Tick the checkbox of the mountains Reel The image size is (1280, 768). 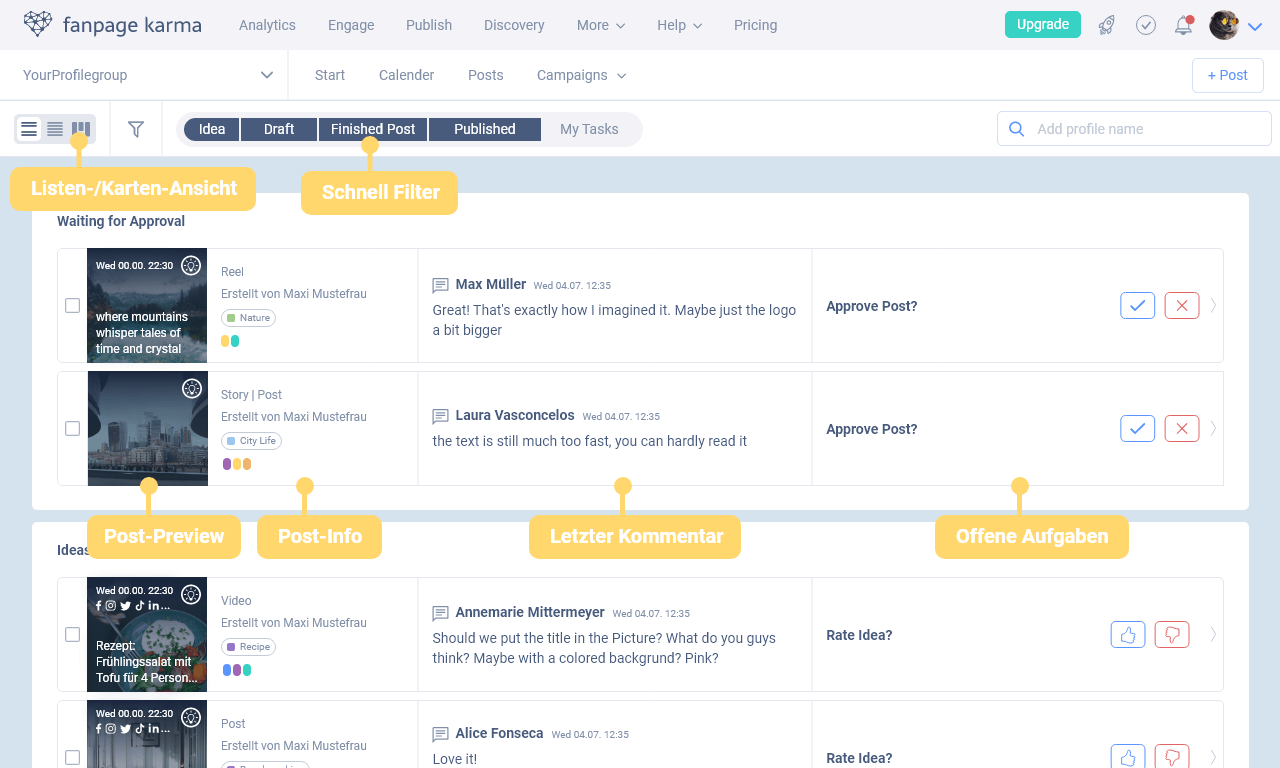pos(72,305)
